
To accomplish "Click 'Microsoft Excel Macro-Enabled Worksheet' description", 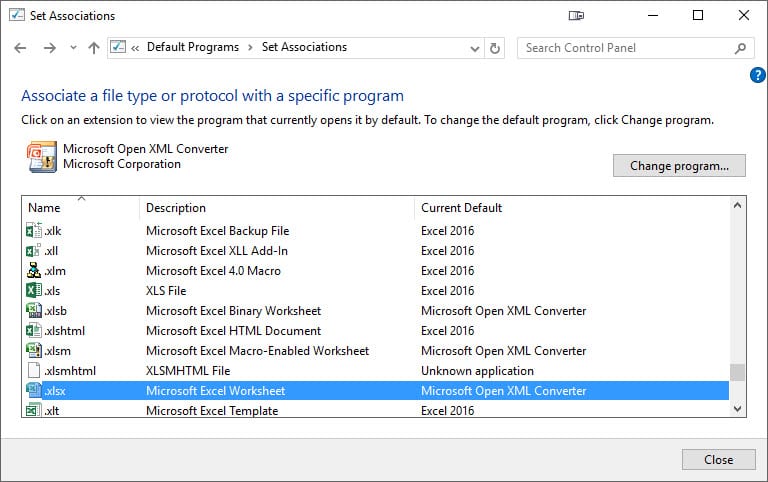I will tap(258, 351).
